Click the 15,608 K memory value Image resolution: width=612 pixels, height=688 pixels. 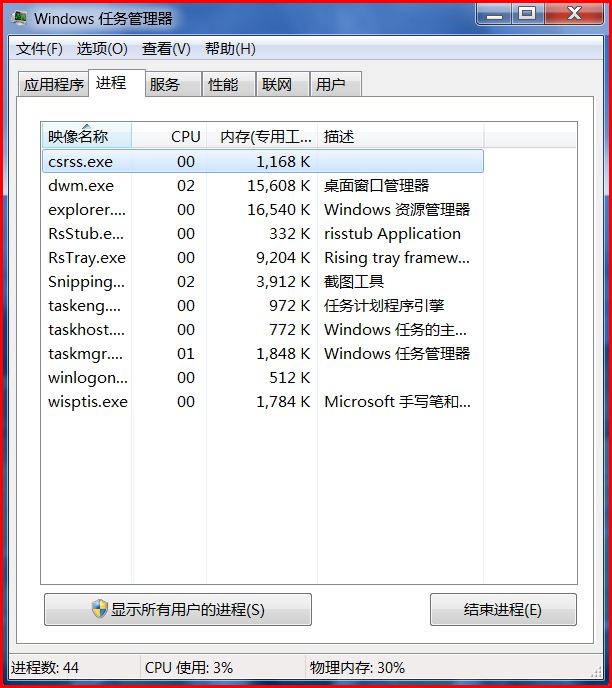279,186
